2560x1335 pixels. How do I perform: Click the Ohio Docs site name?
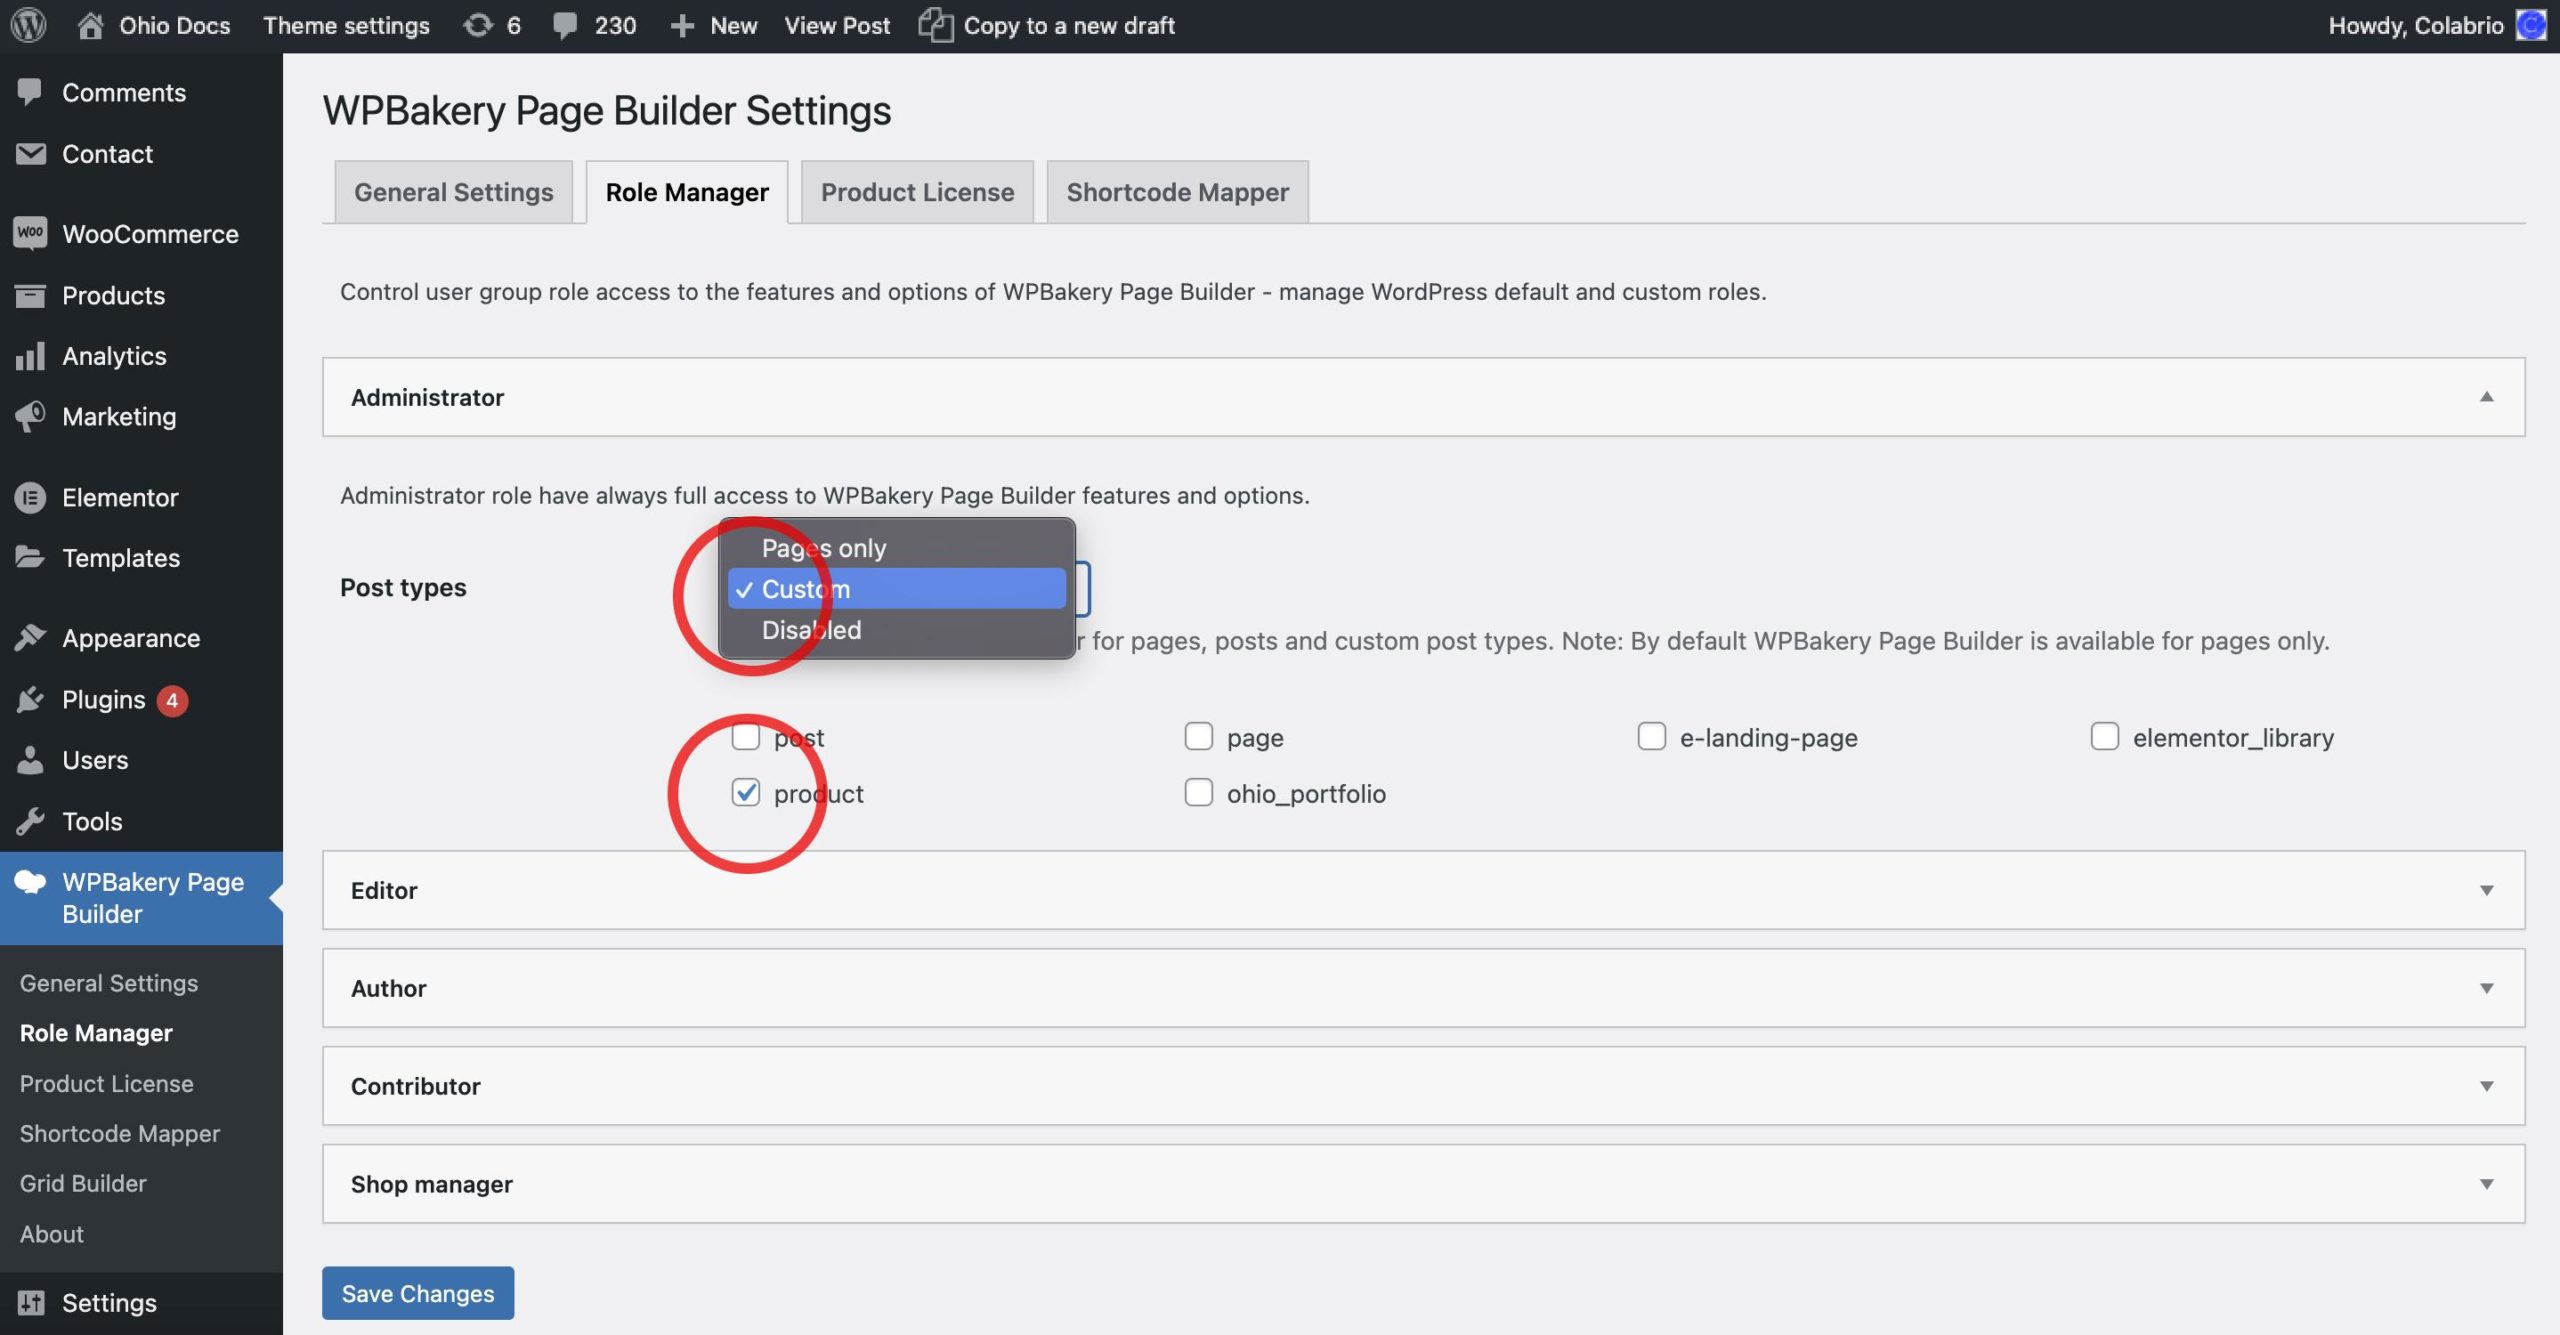pos(175,25)
